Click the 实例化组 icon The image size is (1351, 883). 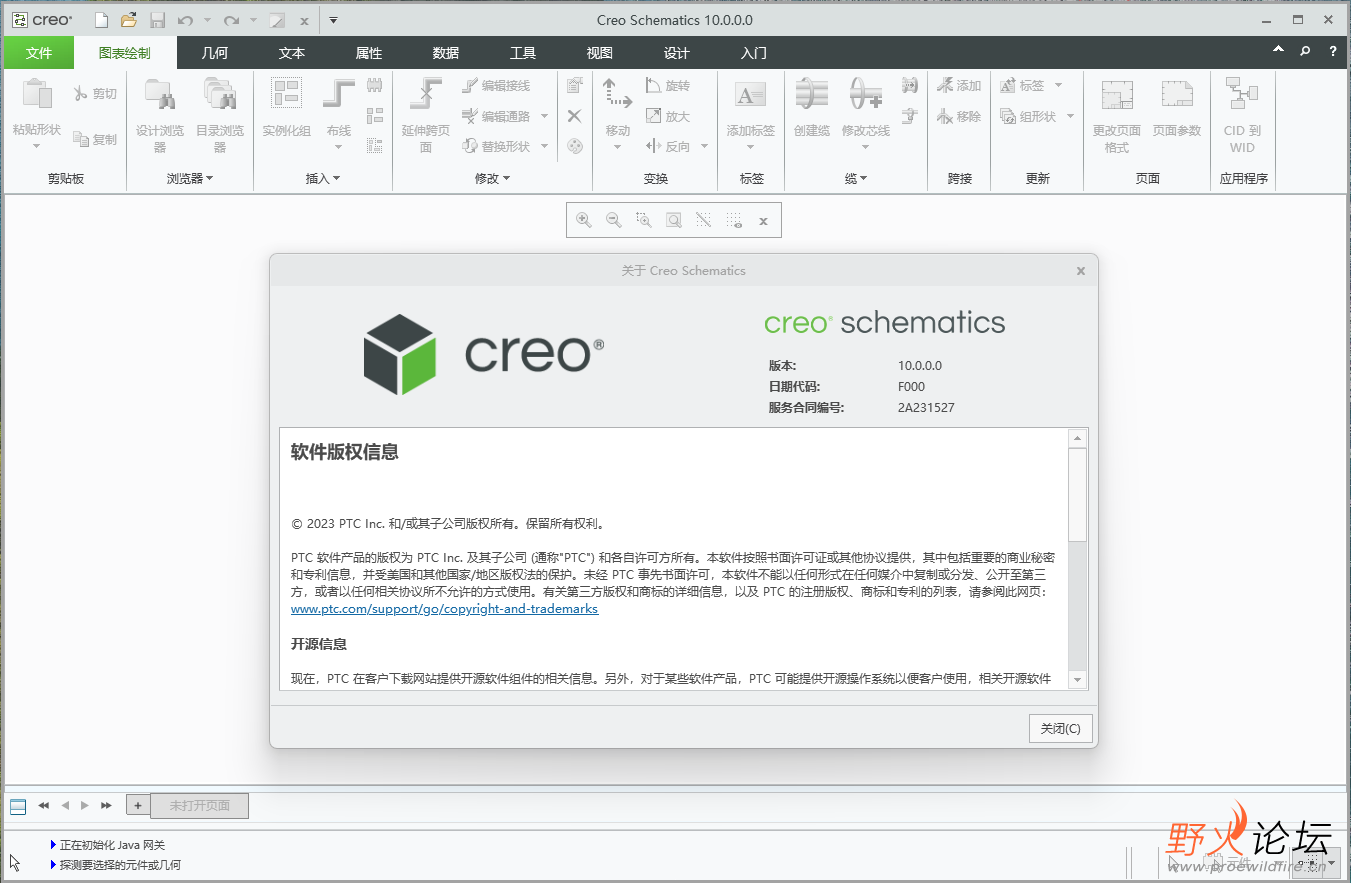click(x=287, y=94)
